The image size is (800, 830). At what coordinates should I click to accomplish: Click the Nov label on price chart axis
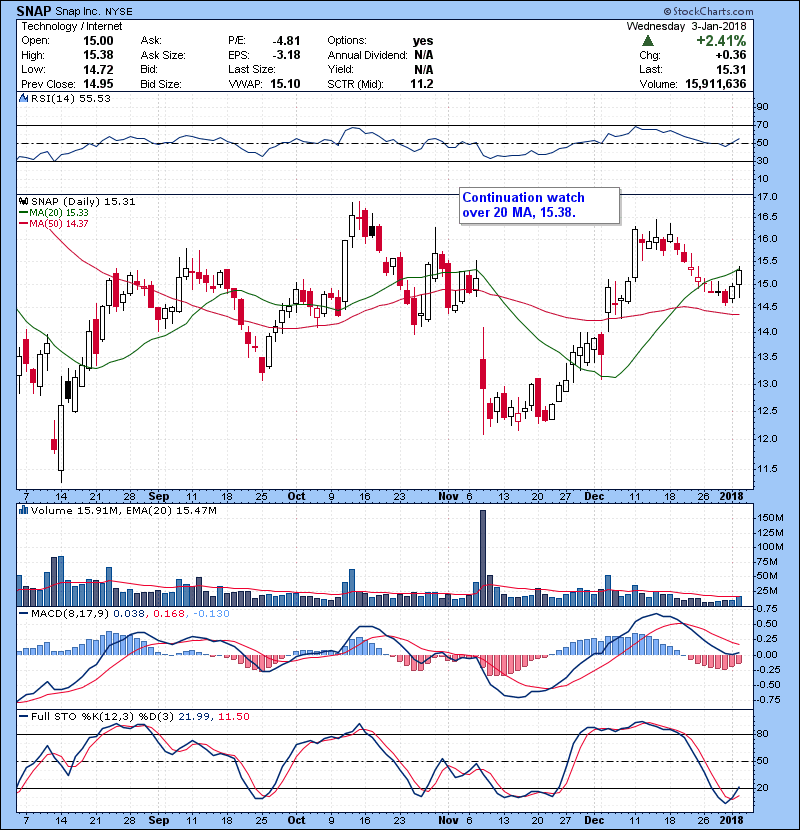click(x=448, y=497)
